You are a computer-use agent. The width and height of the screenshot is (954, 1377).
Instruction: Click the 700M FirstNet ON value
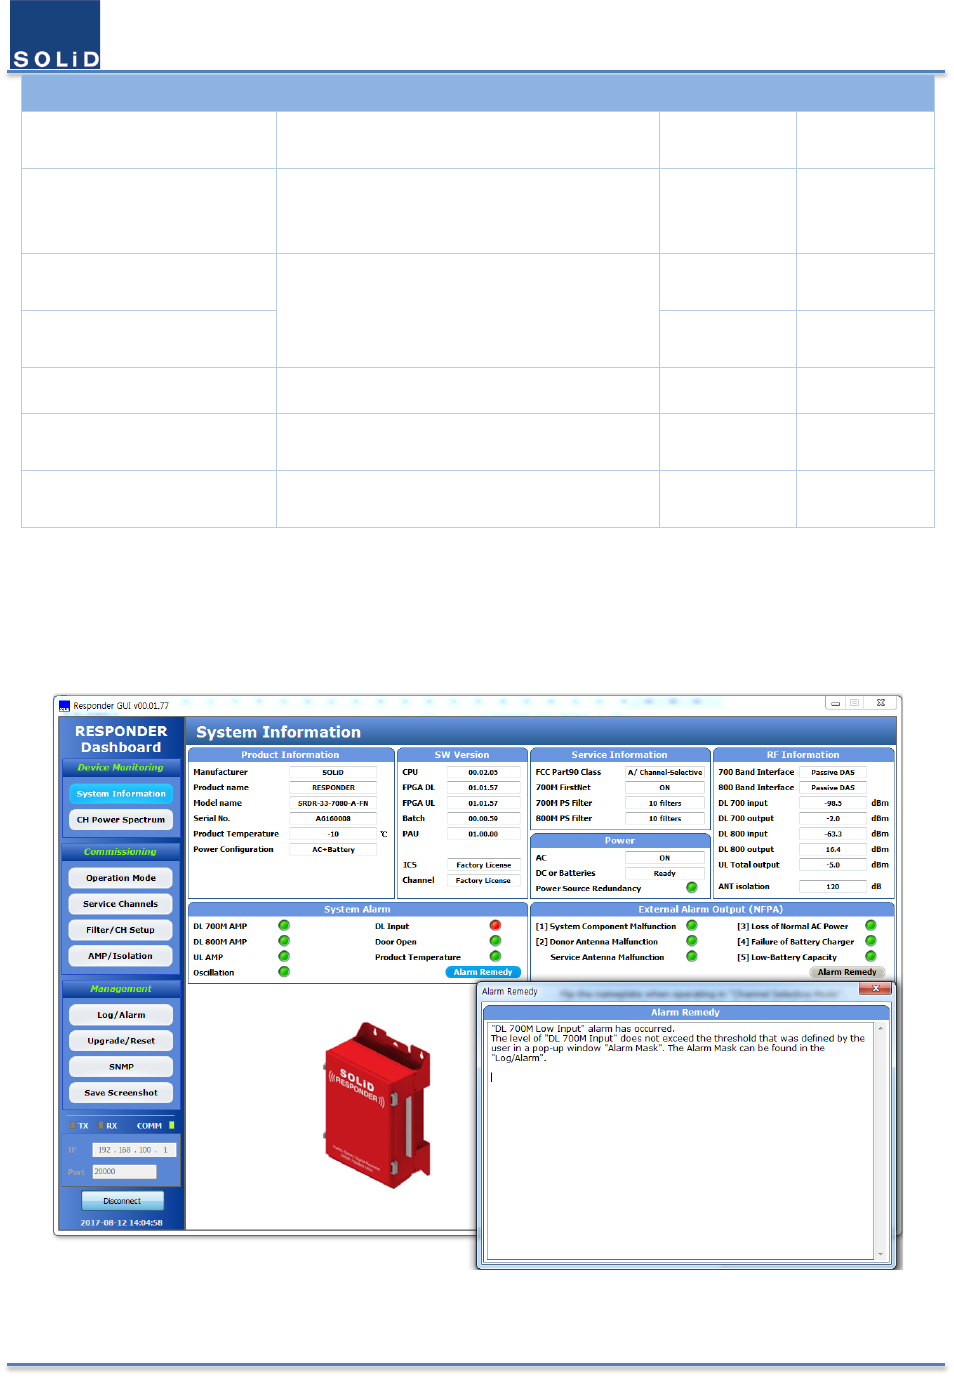pyautogui.click(x=665, y=788)
